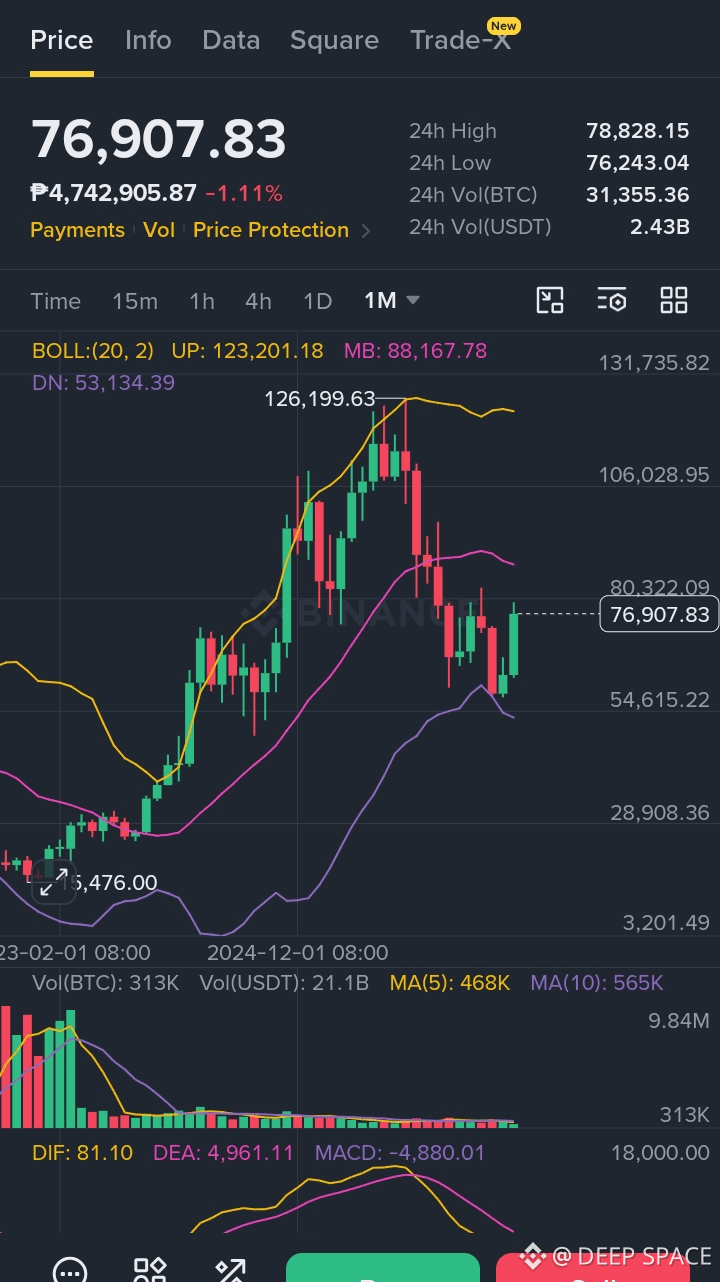
Task: Switch to the Price tab
Action: 62,40
